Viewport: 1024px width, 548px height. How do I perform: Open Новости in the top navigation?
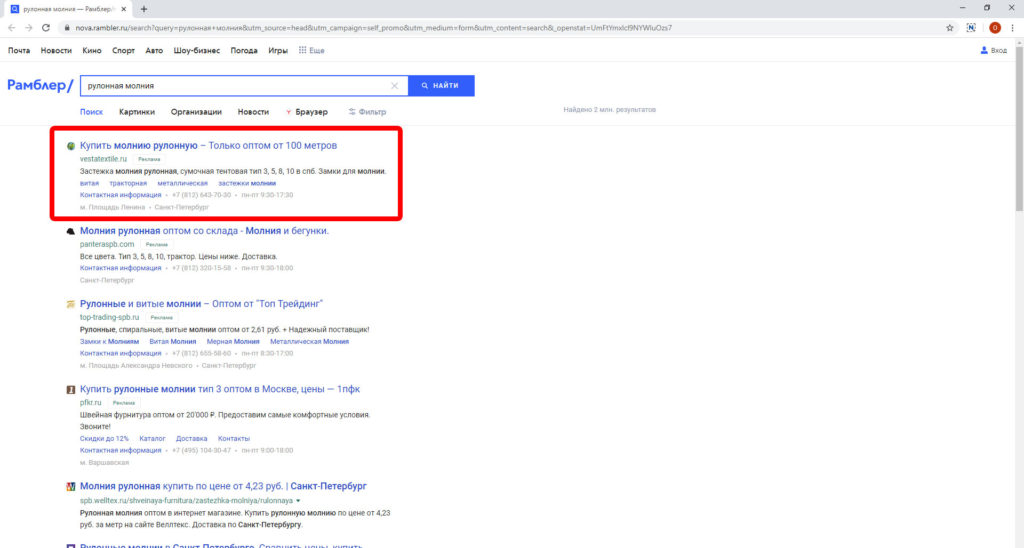[x=56, y=50]
